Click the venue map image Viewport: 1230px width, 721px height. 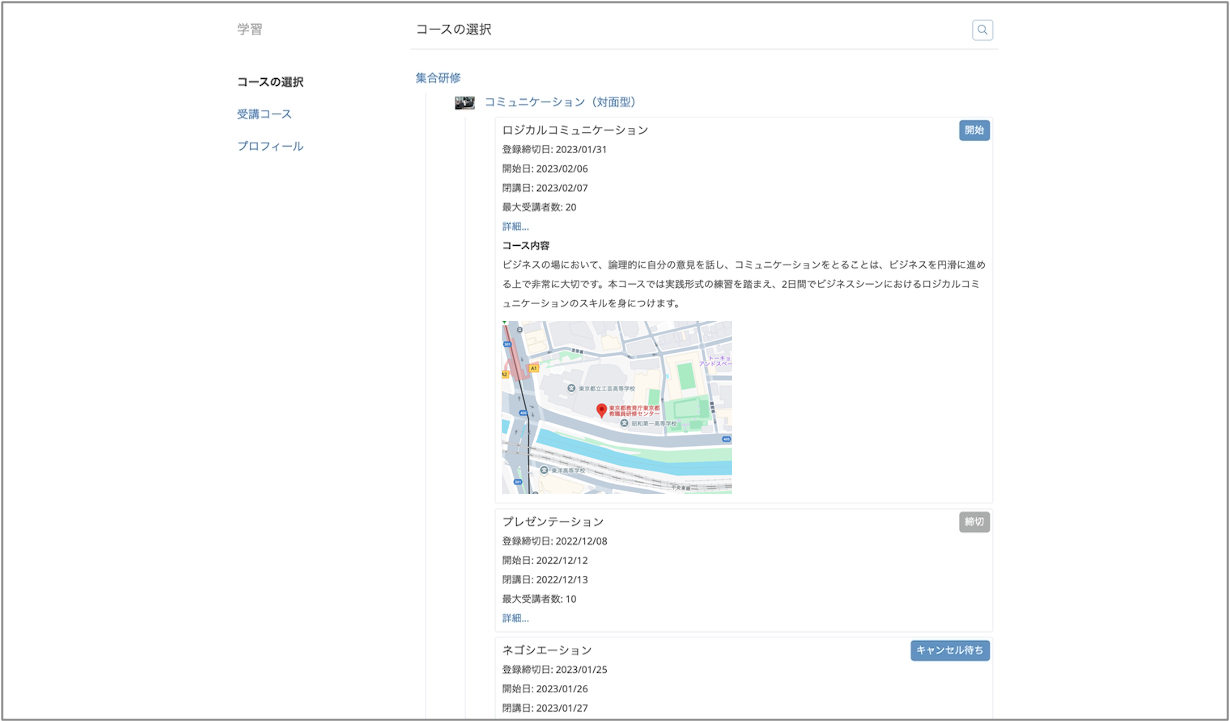[617, 407]
